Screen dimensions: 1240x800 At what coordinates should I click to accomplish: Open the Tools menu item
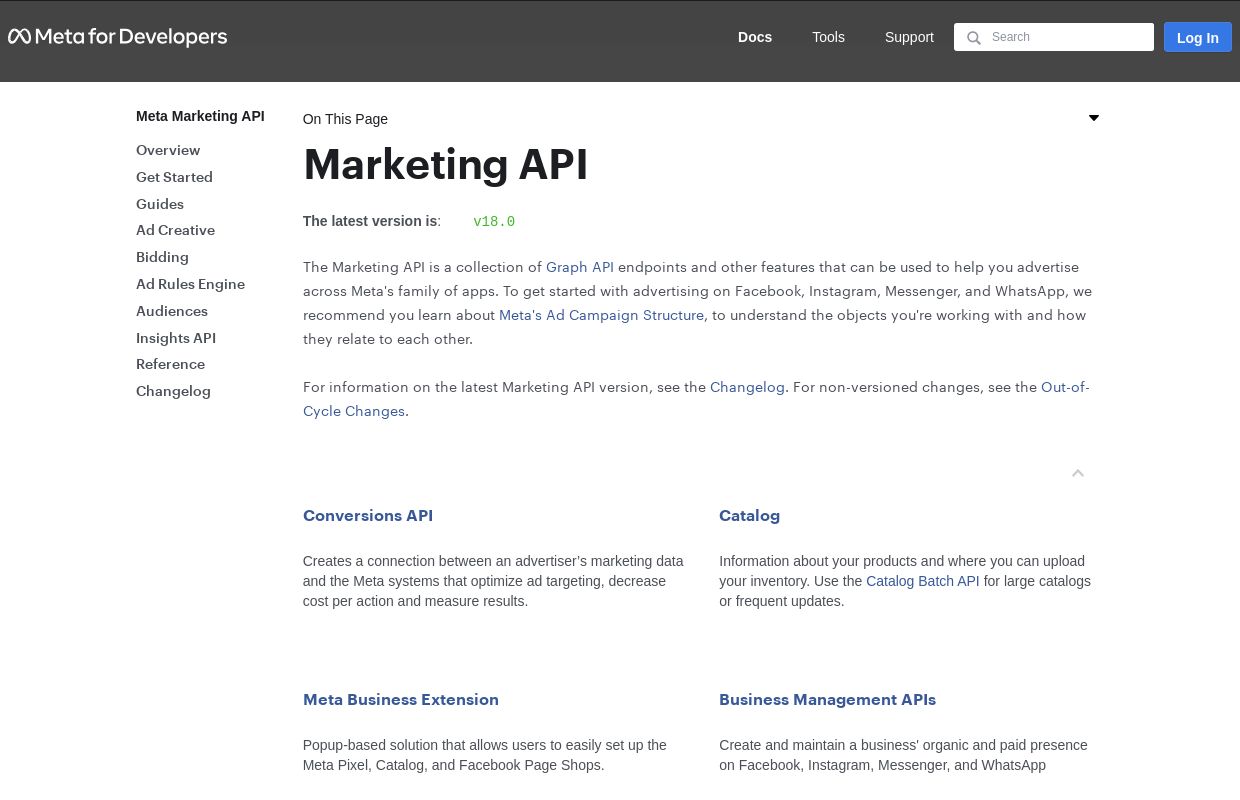tap(828, 37)
